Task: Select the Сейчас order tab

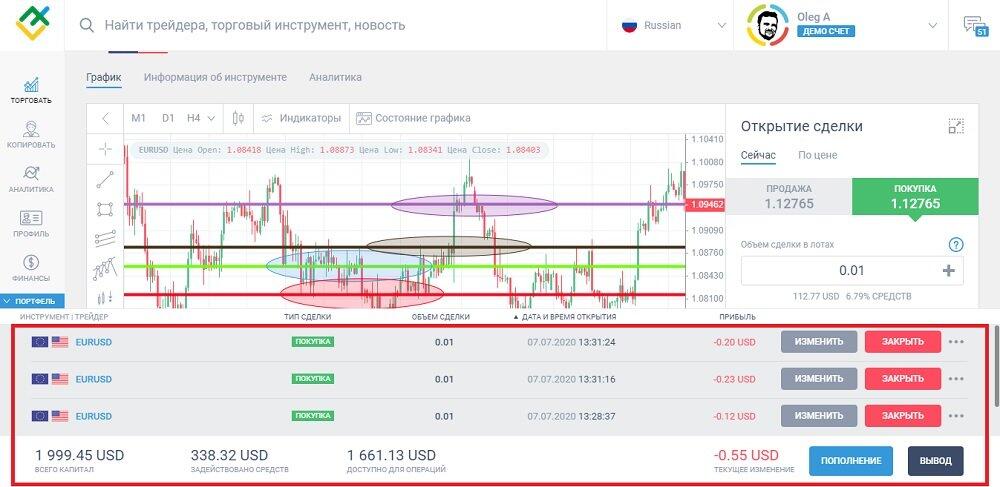Action: pyautogui.click(x=758, y=155)
